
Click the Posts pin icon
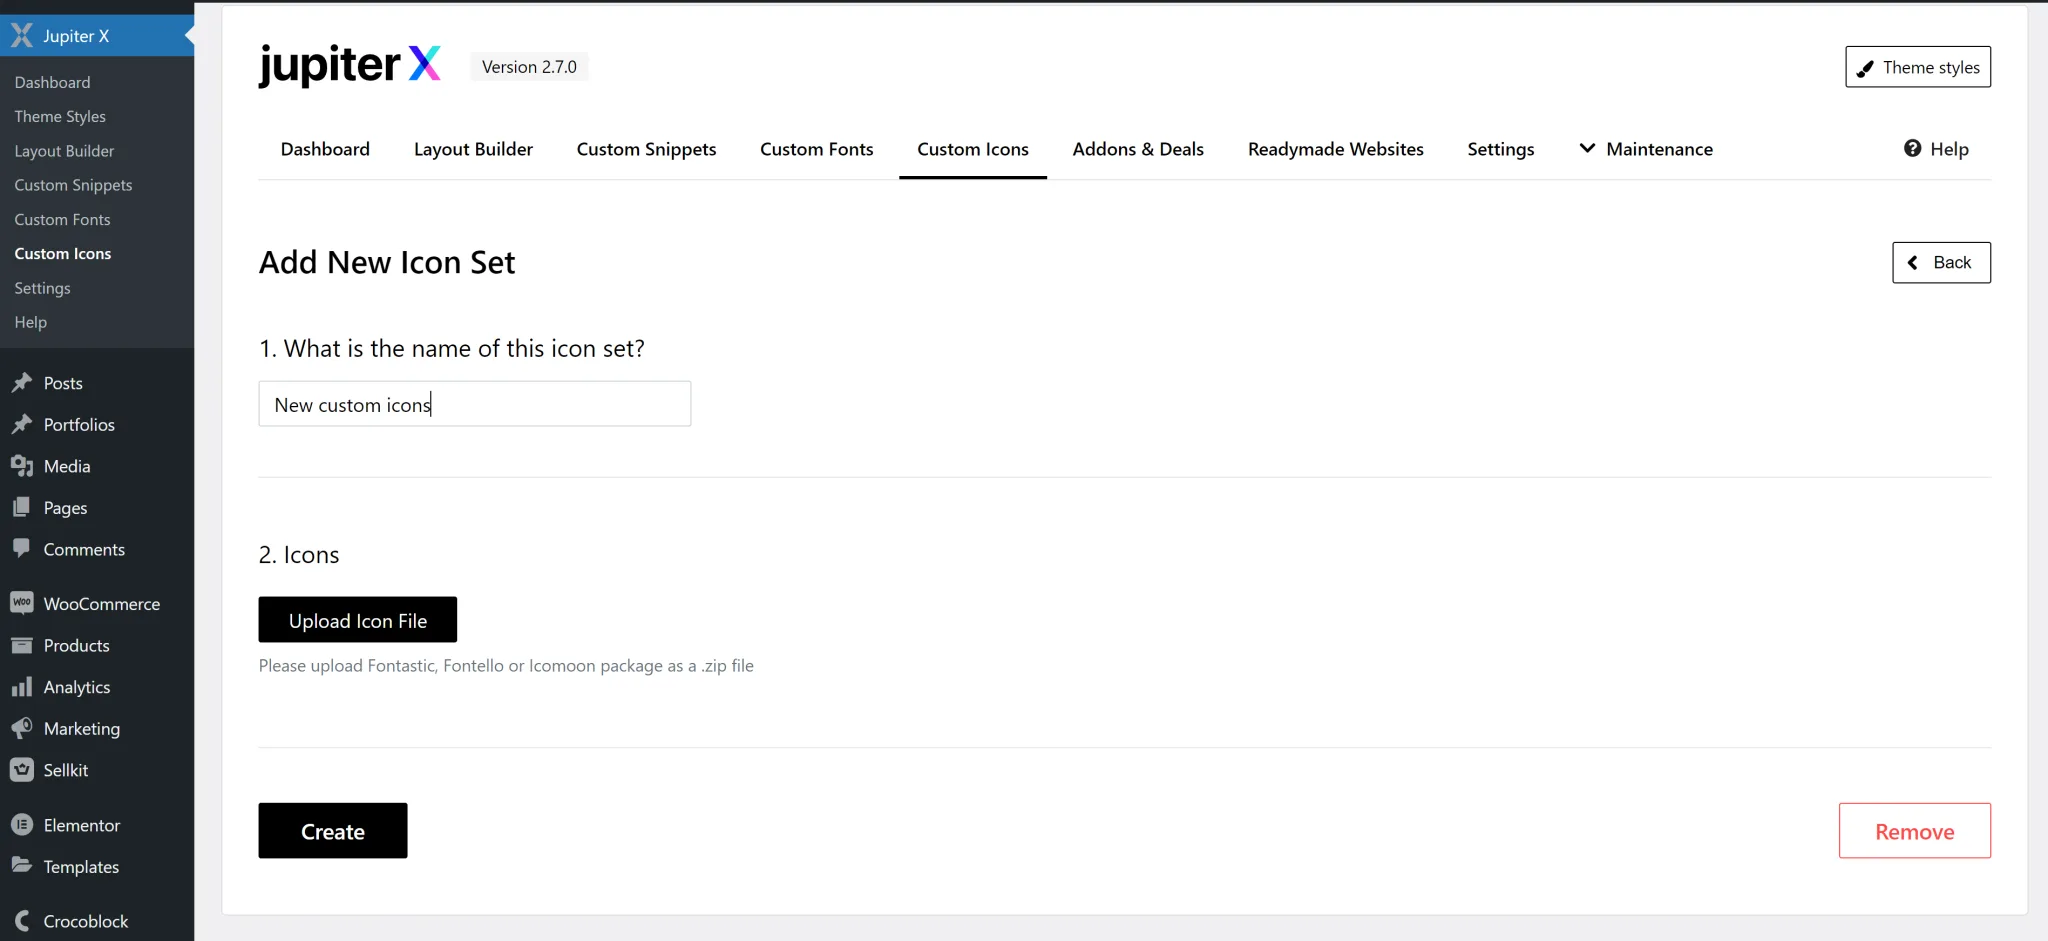coord(21,383)
